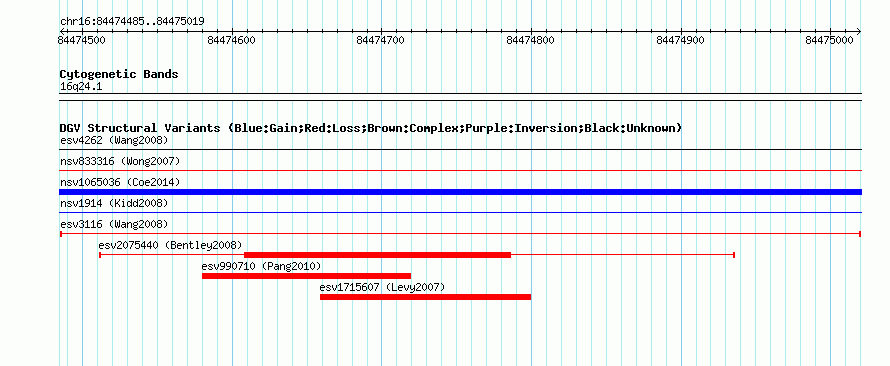
Task: Click the esv2075440 (Bentley2008) variant label
Action: click(x=170, y=245)
